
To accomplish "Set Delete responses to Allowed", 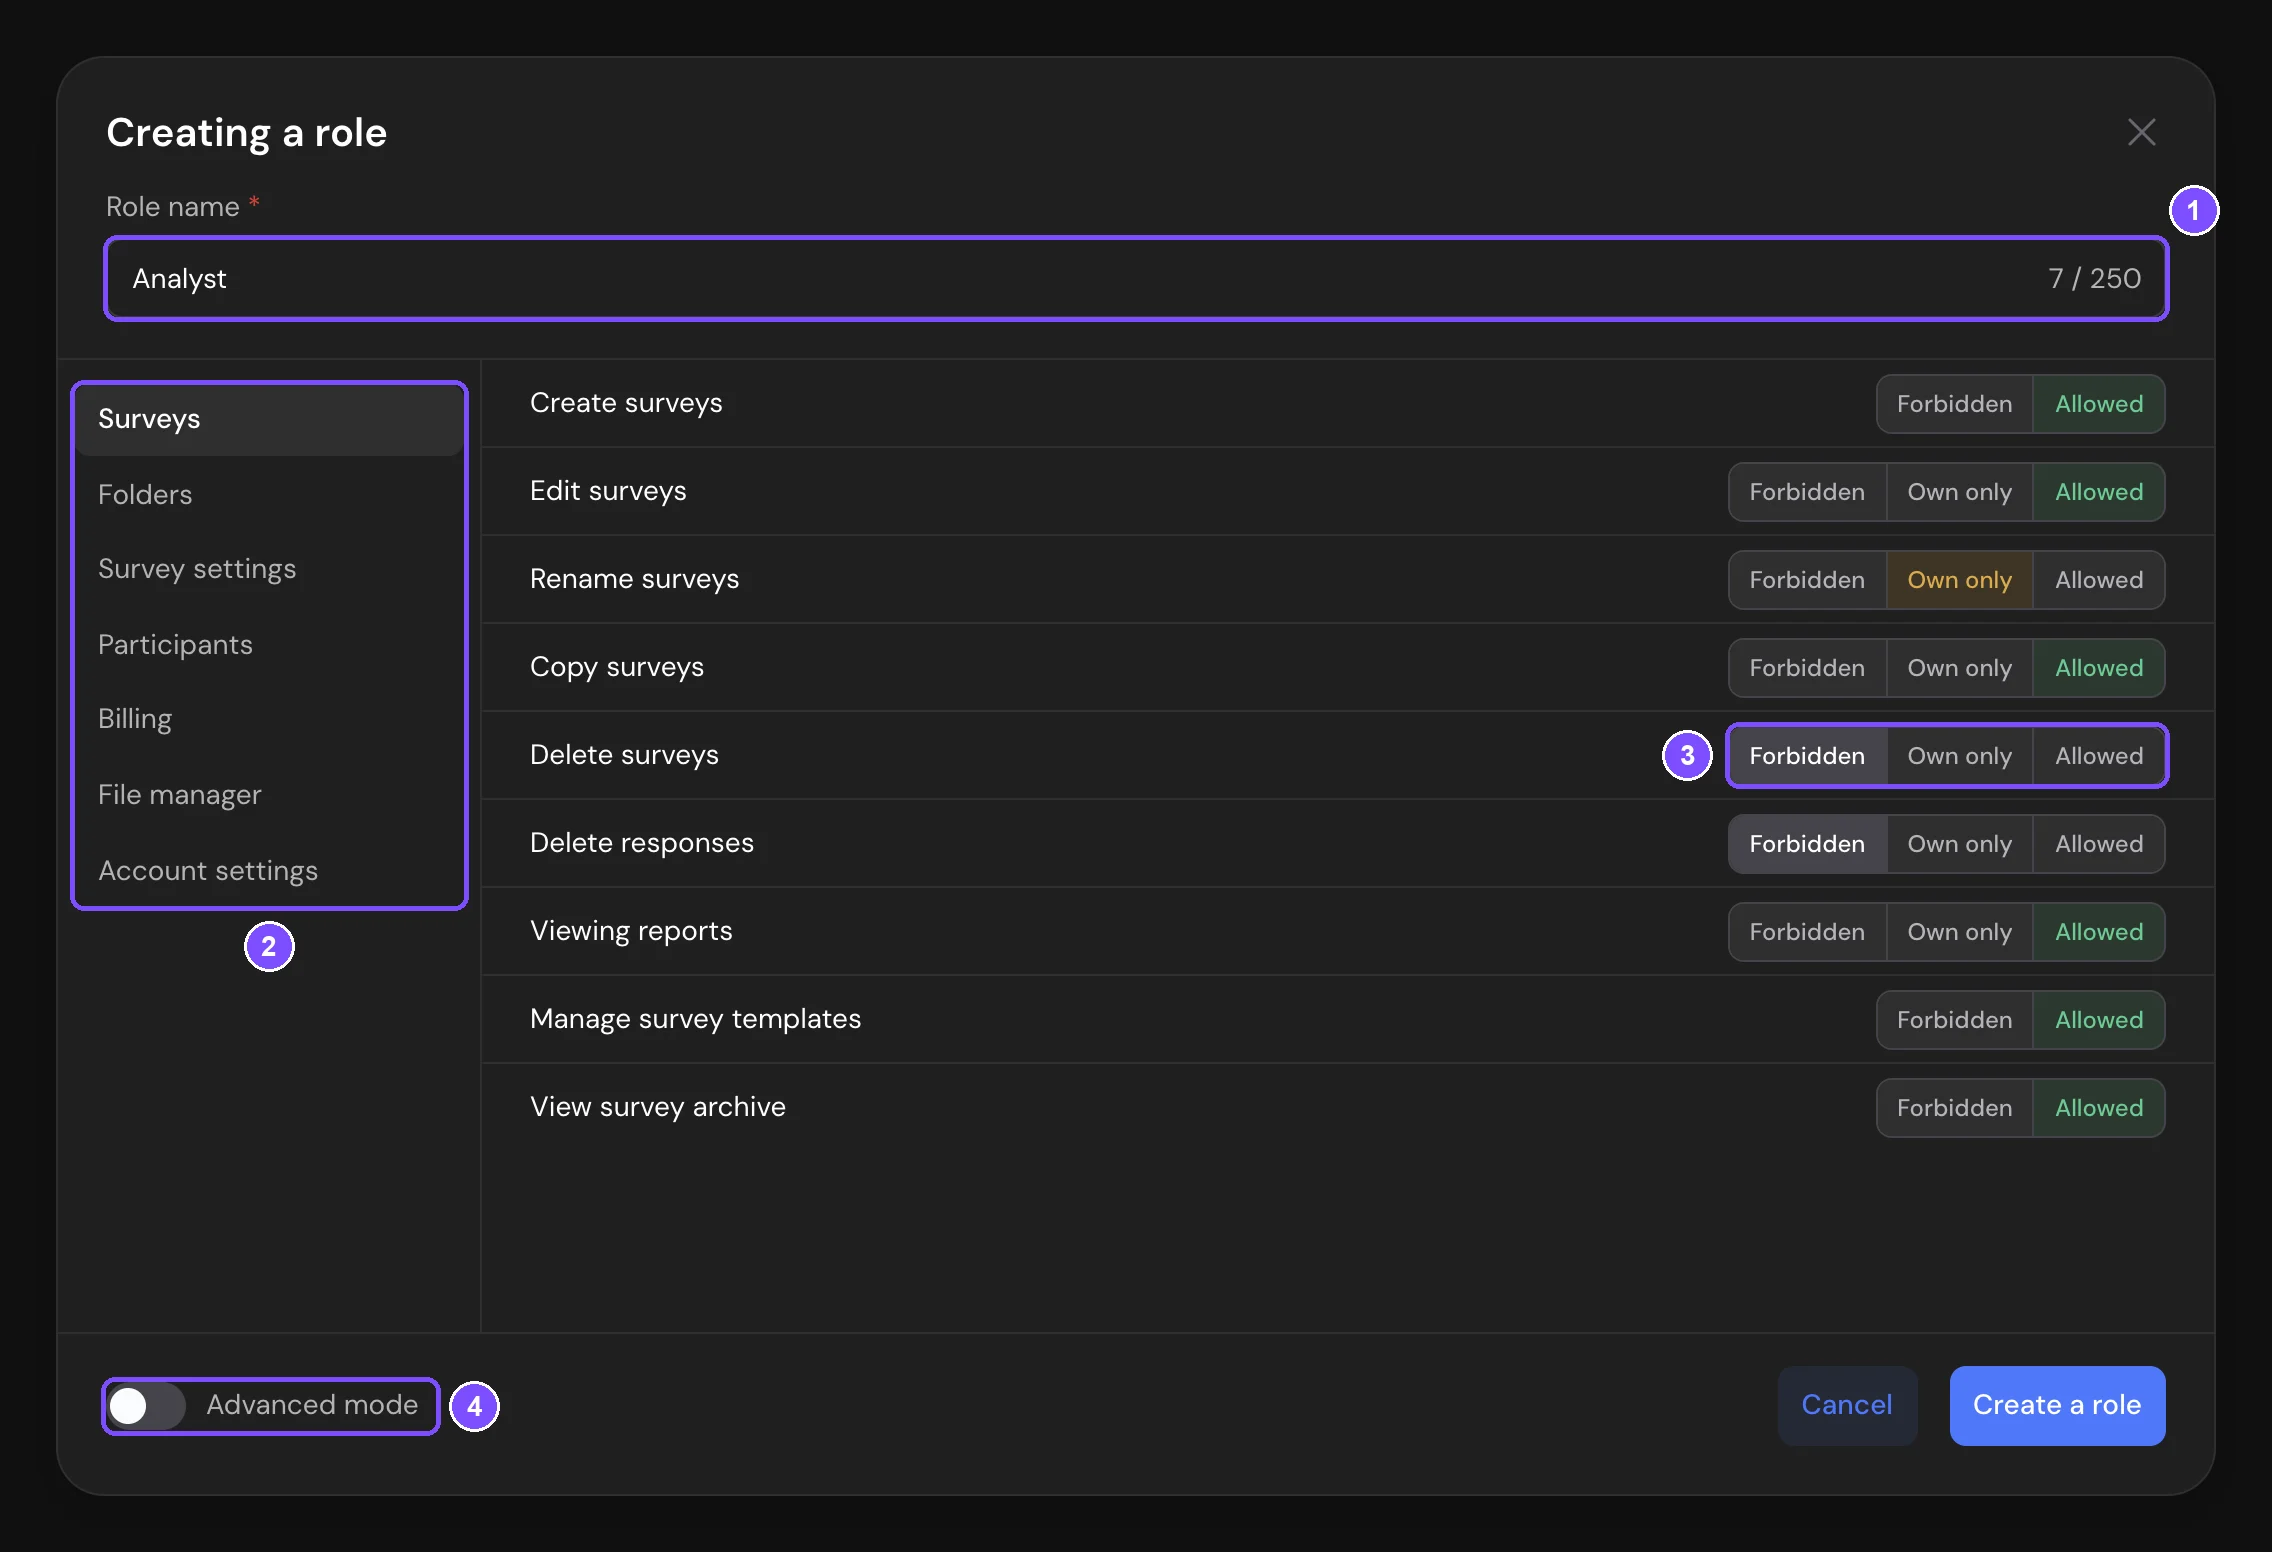I will coord(2099,844).
